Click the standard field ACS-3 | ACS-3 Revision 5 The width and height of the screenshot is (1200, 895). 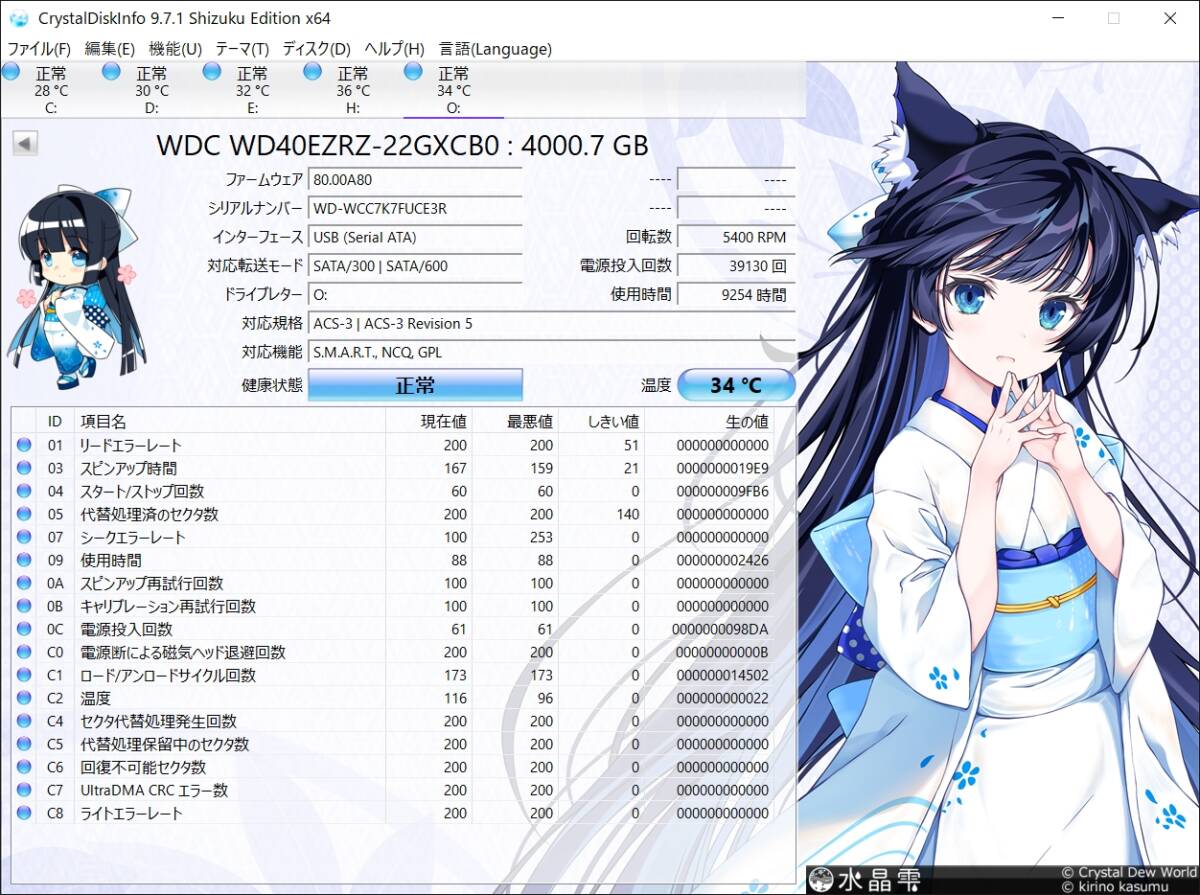click(x=551, y=324)
